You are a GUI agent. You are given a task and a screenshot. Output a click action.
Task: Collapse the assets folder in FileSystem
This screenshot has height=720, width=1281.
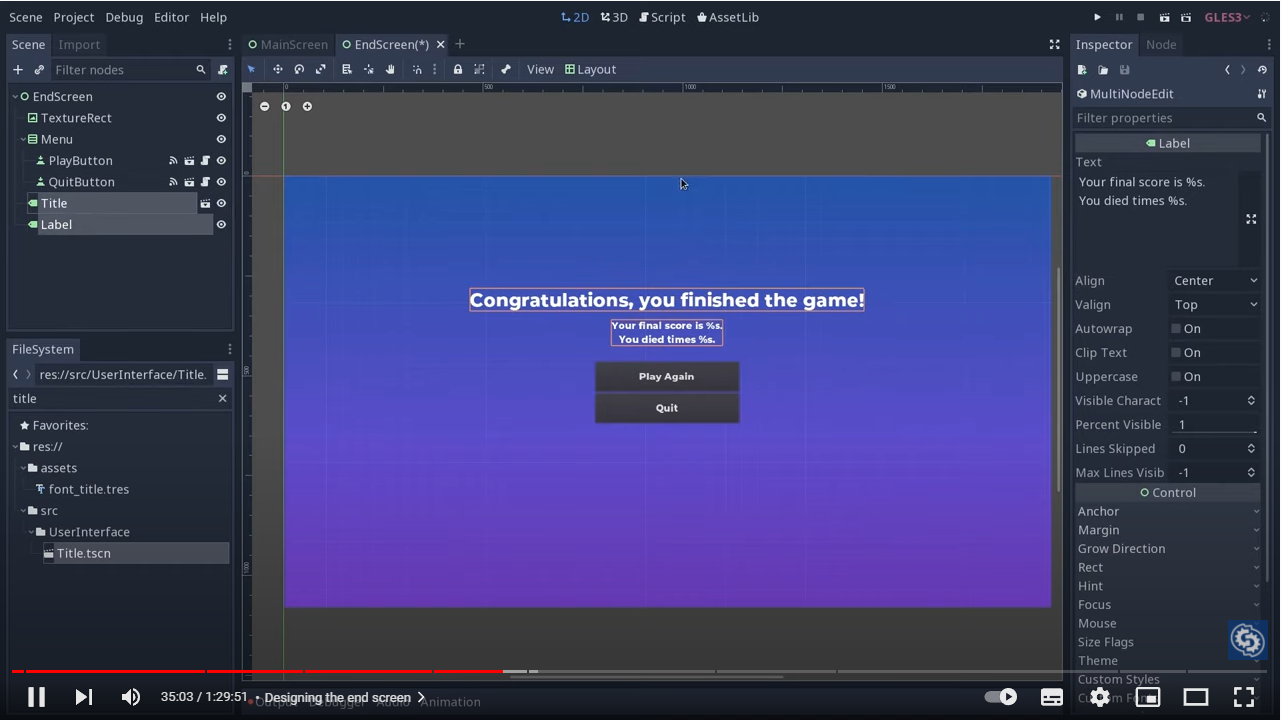point(23,468)
